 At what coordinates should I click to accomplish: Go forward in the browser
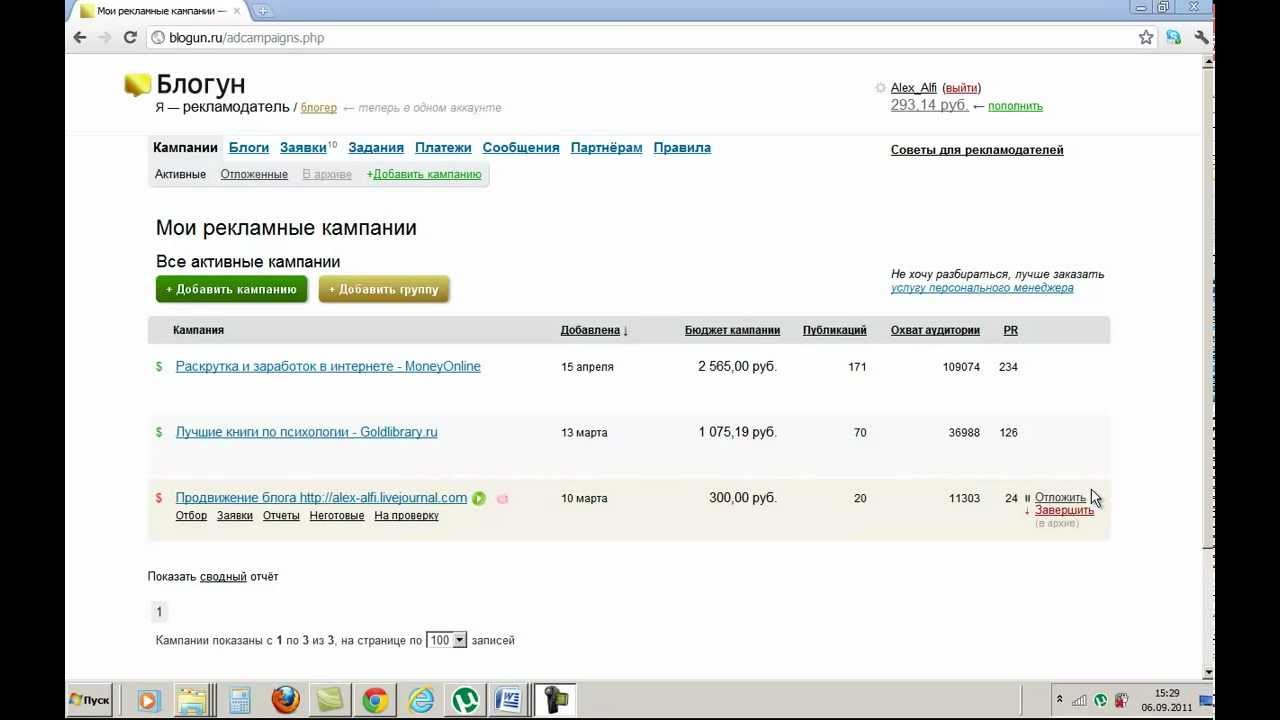[105, 37]
